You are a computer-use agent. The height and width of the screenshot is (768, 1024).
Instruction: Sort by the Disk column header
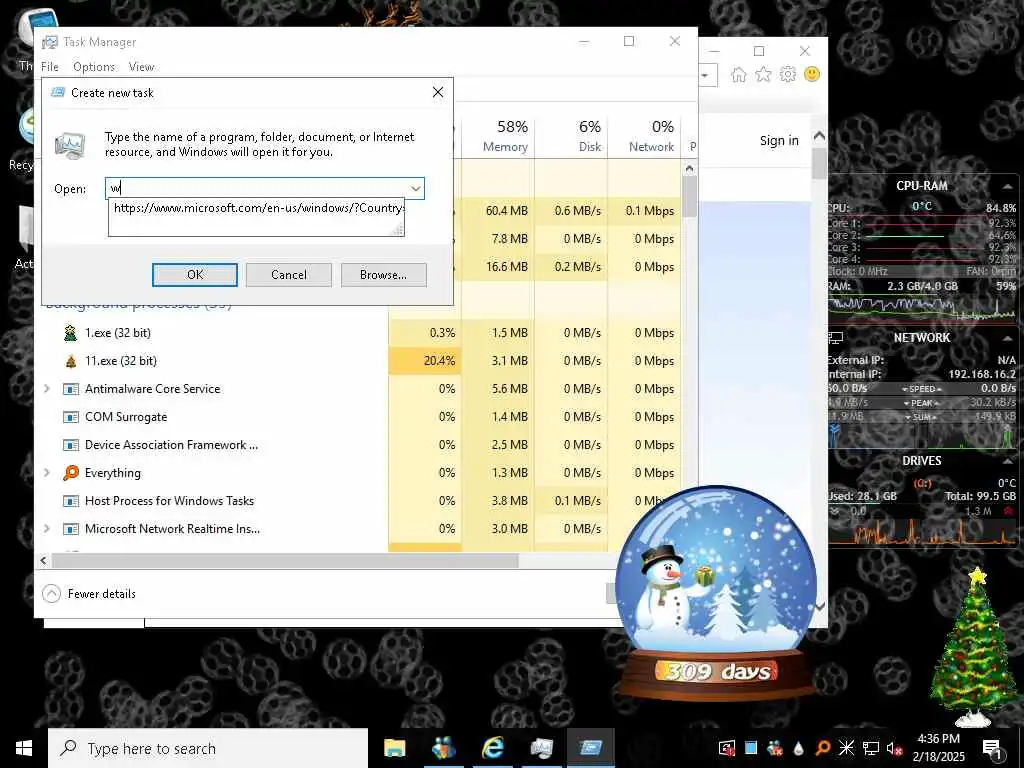[x=571, y=136]
